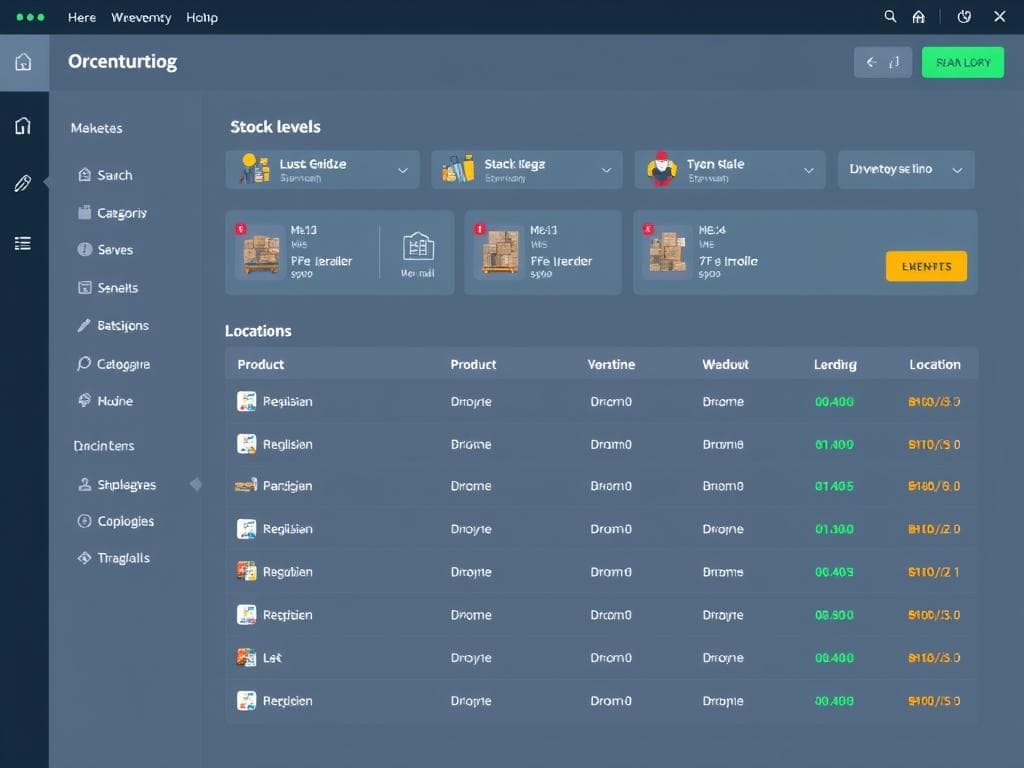Select Catgoriy in sidebar
Viewport: 1024px width, 768px height.
click(122, 213)
